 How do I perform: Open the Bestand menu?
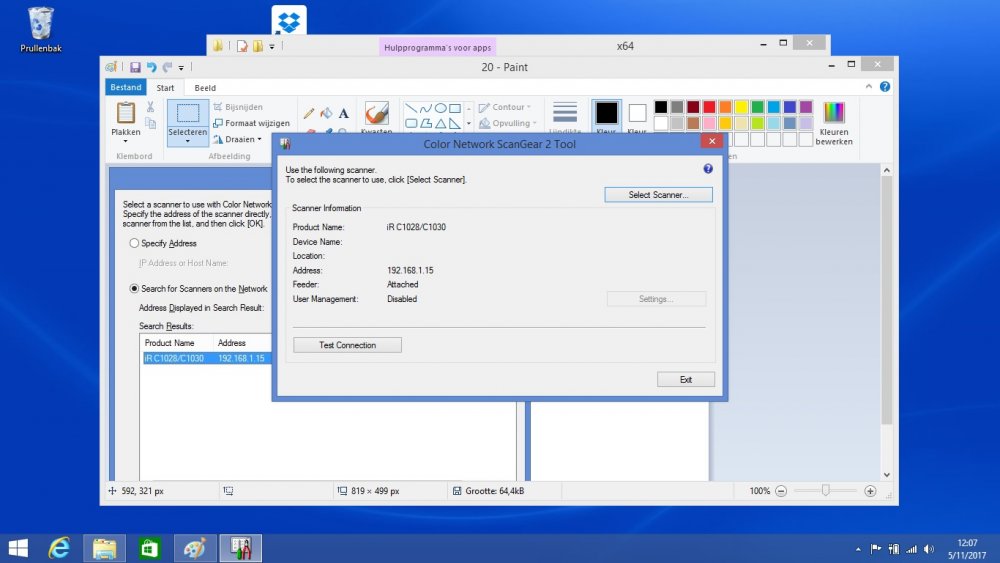point(125,88)
